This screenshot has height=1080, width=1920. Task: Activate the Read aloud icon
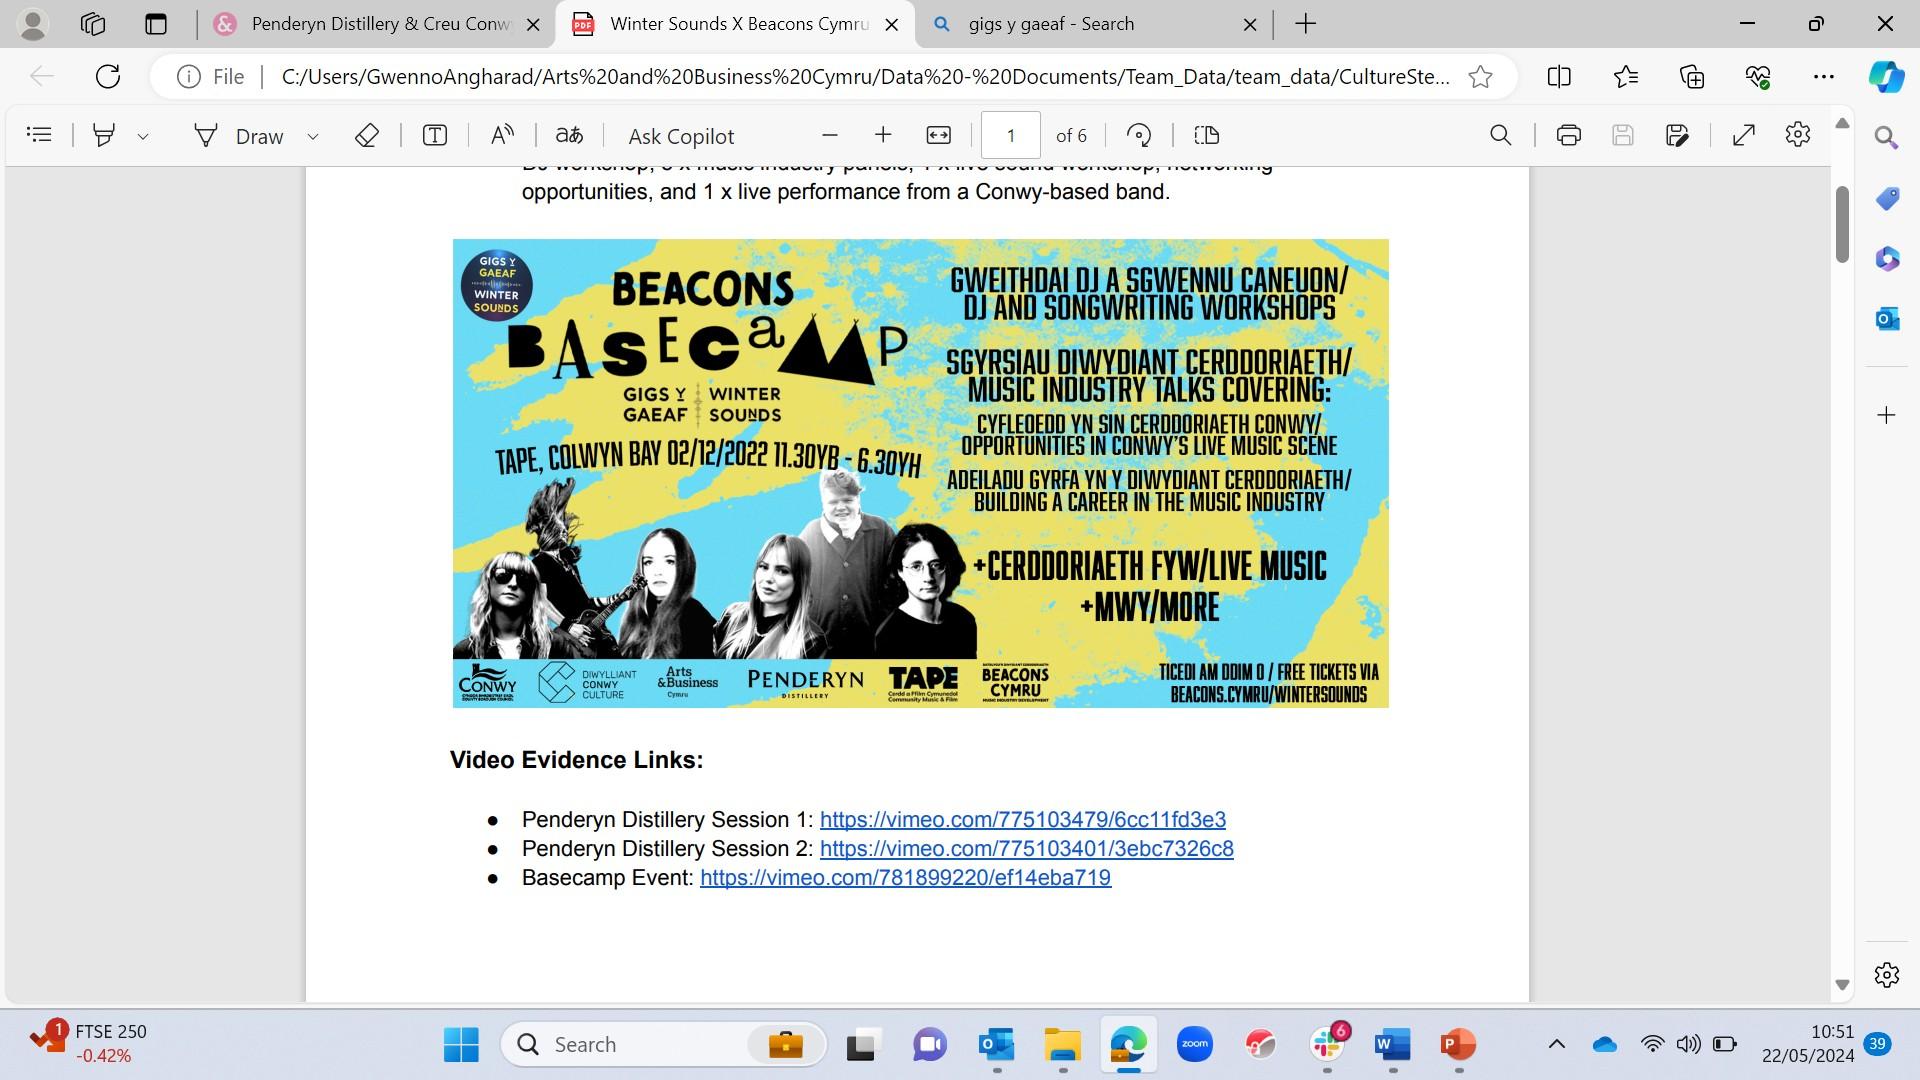pyautogui.click(x=502, y=135)
